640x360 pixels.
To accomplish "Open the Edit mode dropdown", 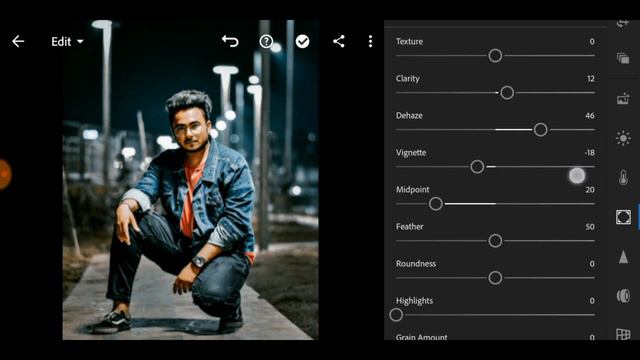I will tap(67, 42).
